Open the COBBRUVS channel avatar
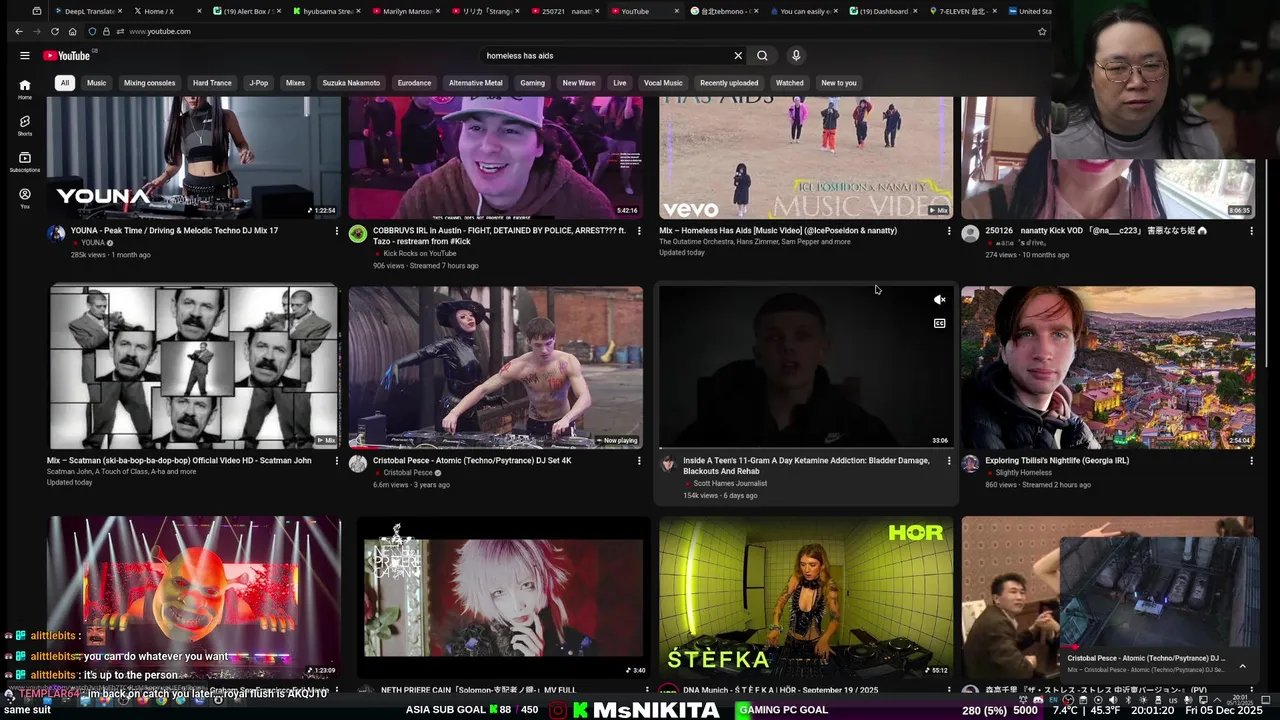 [358, 234]
